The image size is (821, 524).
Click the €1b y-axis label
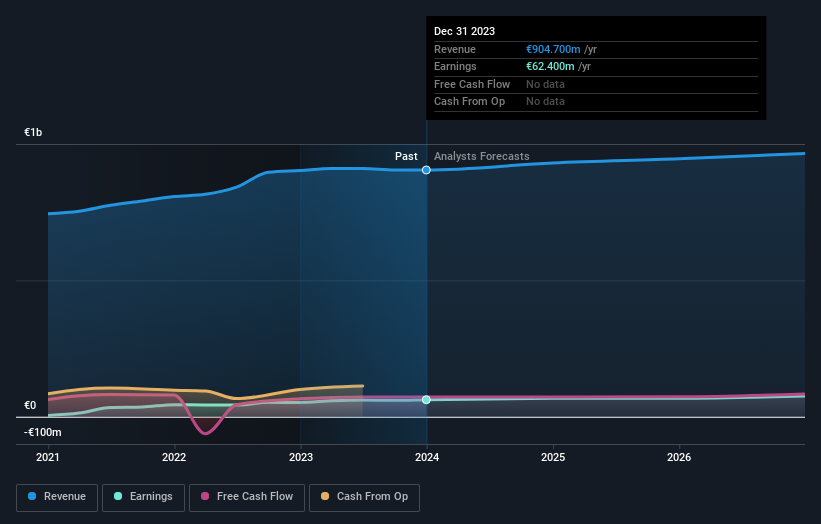click(x=33, y=132)
